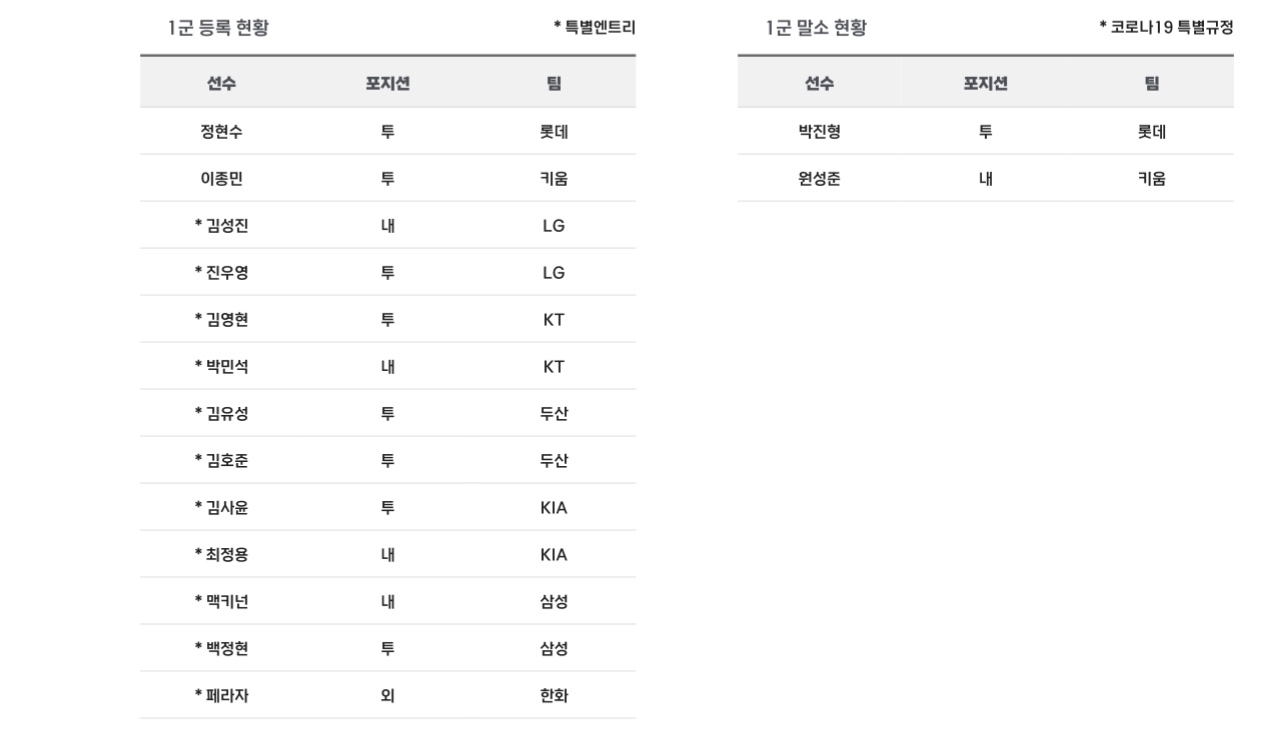Click the 1군 말소 현황 heading

[816, 29]
